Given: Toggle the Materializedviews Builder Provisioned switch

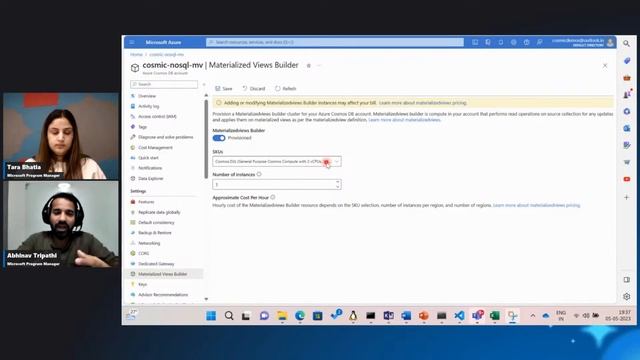Looking at the screenshot, I should (219, 138).
